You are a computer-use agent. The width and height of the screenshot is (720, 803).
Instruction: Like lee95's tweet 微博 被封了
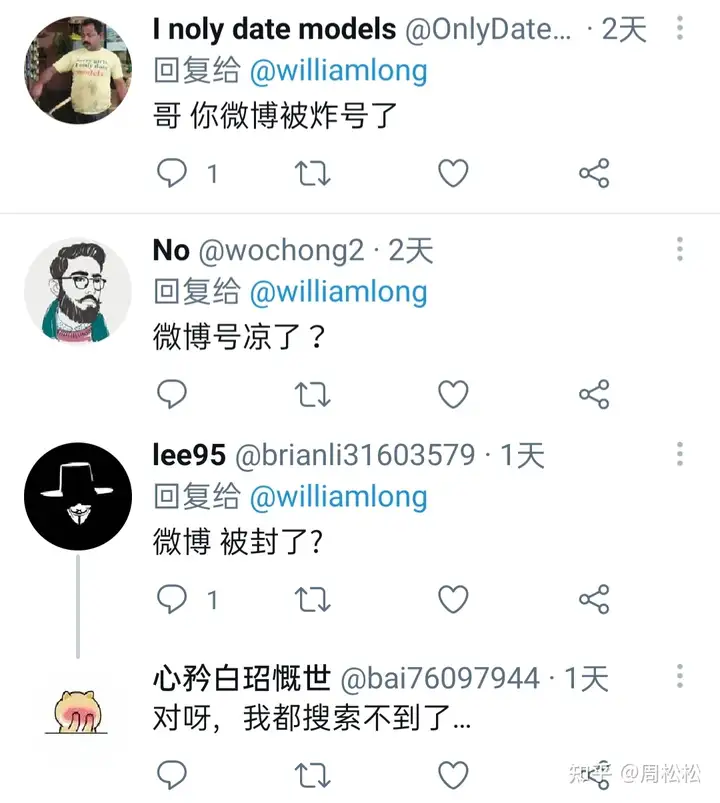tap(453, 599)
